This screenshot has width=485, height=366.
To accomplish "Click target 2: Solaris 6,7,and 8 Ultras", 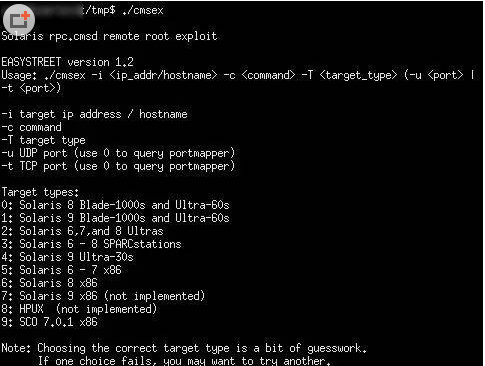I will click(82, 231).
